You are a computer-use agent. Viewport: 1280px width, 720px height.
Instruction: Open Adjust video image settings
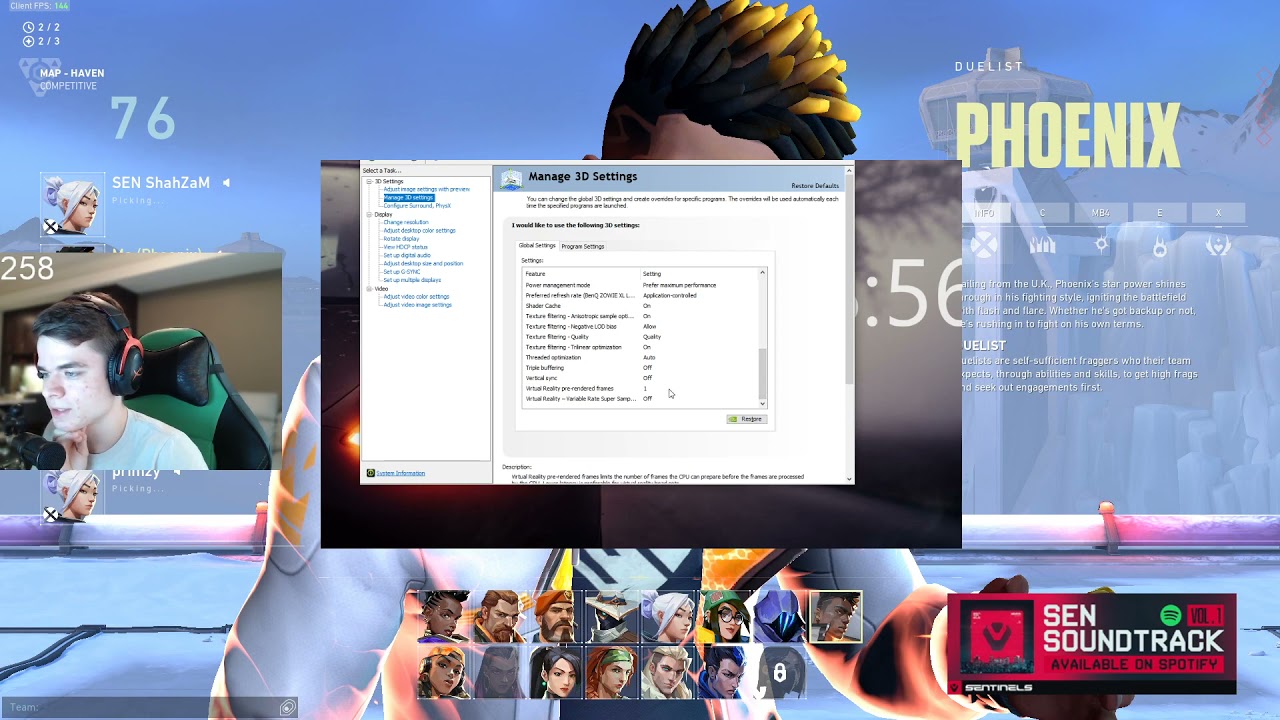coord(417,304)
